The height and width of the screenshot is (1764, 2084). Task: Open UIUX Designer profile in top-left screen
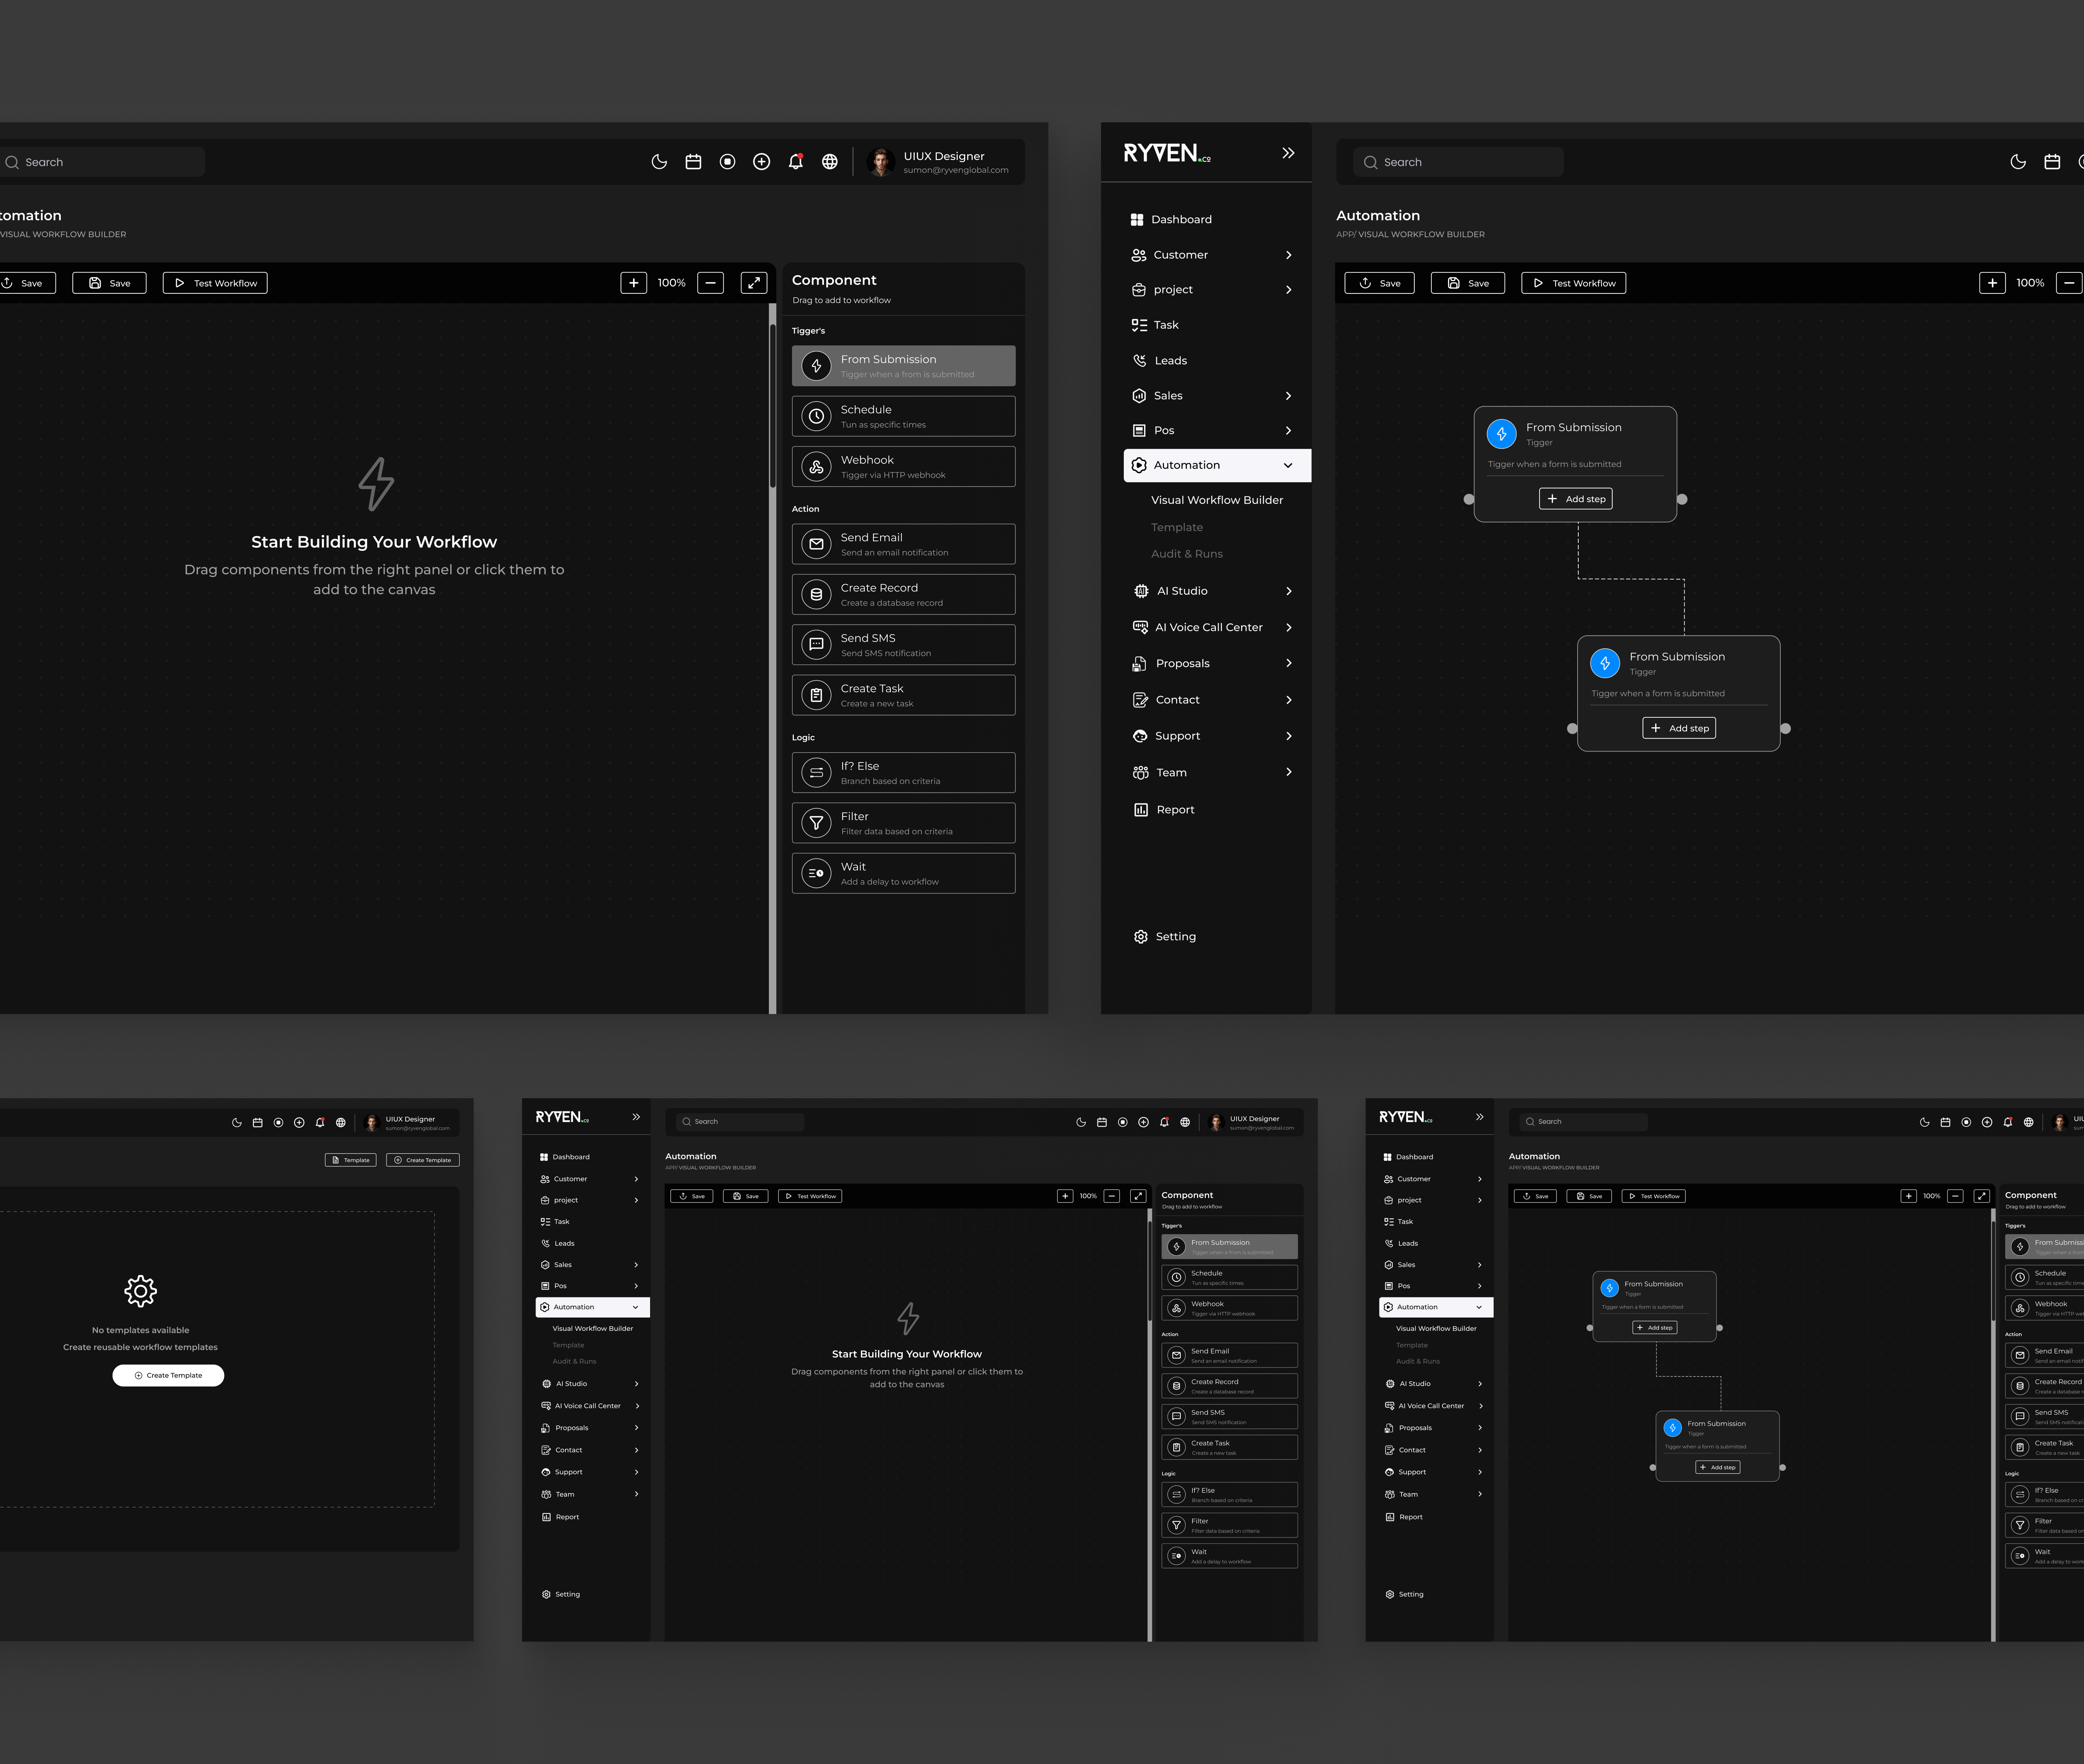(939, 162)
